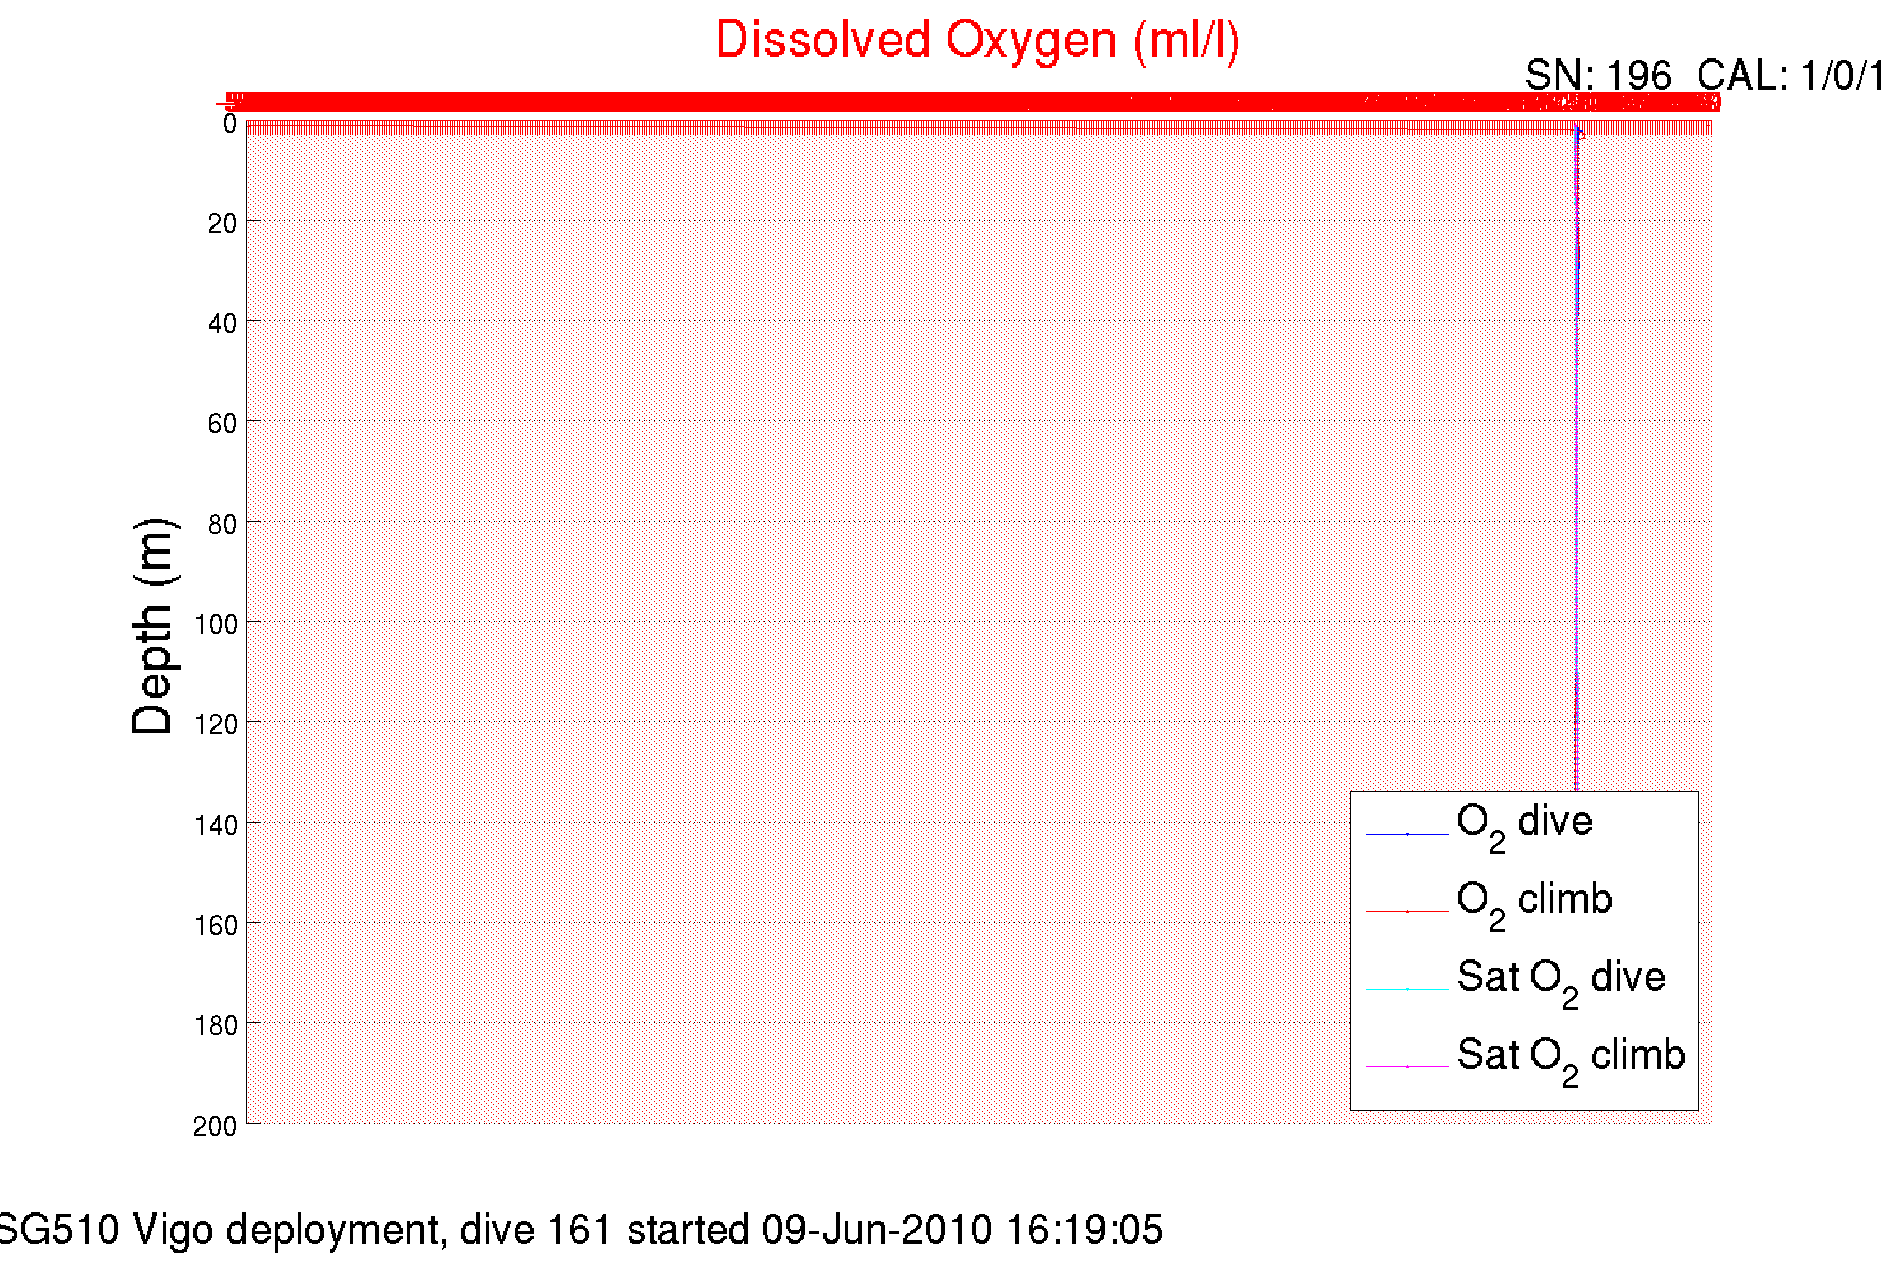Screen dimensions: 1891x1262
Task: Click the blue O2 dive legend line
Action: (1407, 833)
